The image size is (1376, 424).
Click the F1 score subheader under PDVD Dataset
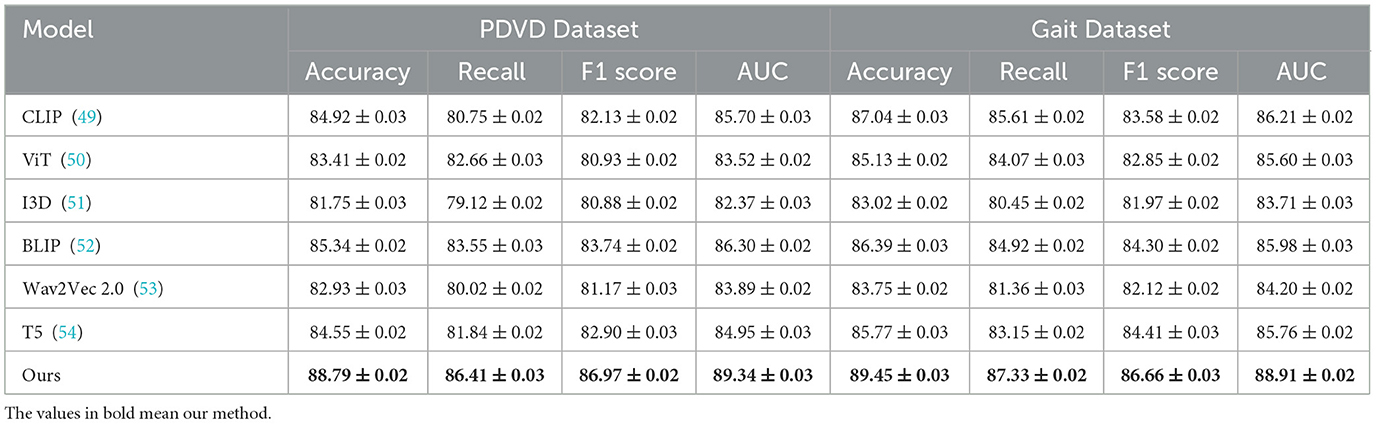click(626, 72)
